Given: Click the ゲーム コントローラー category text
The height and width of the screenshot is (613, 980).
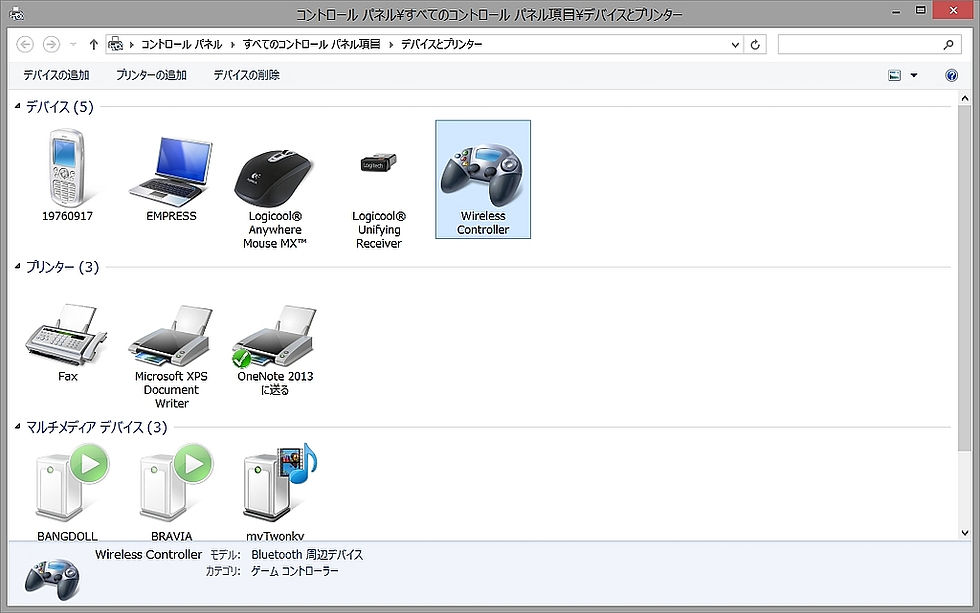Looking at the screenshot, I should (294, 571).
